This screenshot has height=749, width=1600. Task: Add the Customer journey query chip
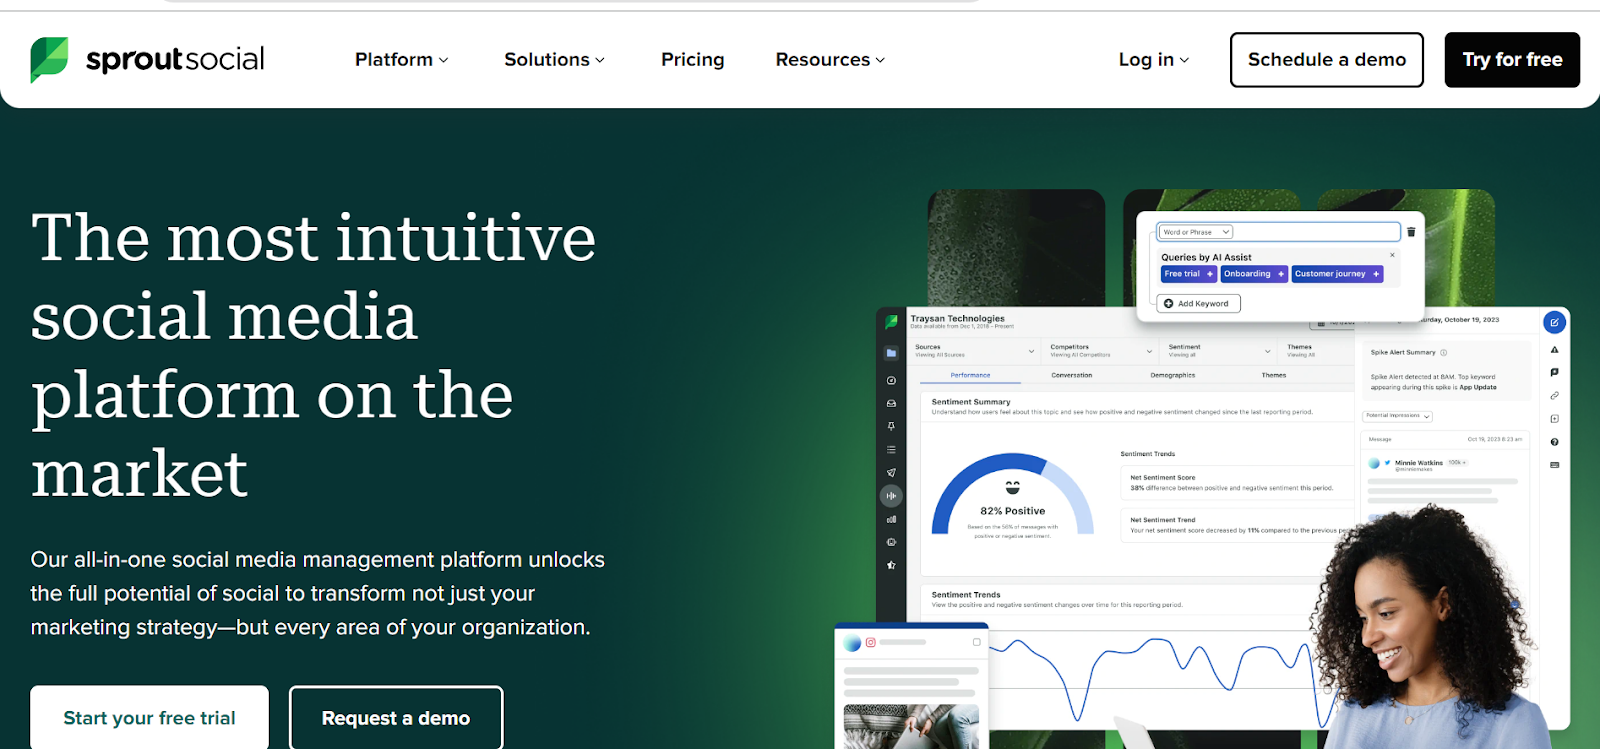(1337, 274)
